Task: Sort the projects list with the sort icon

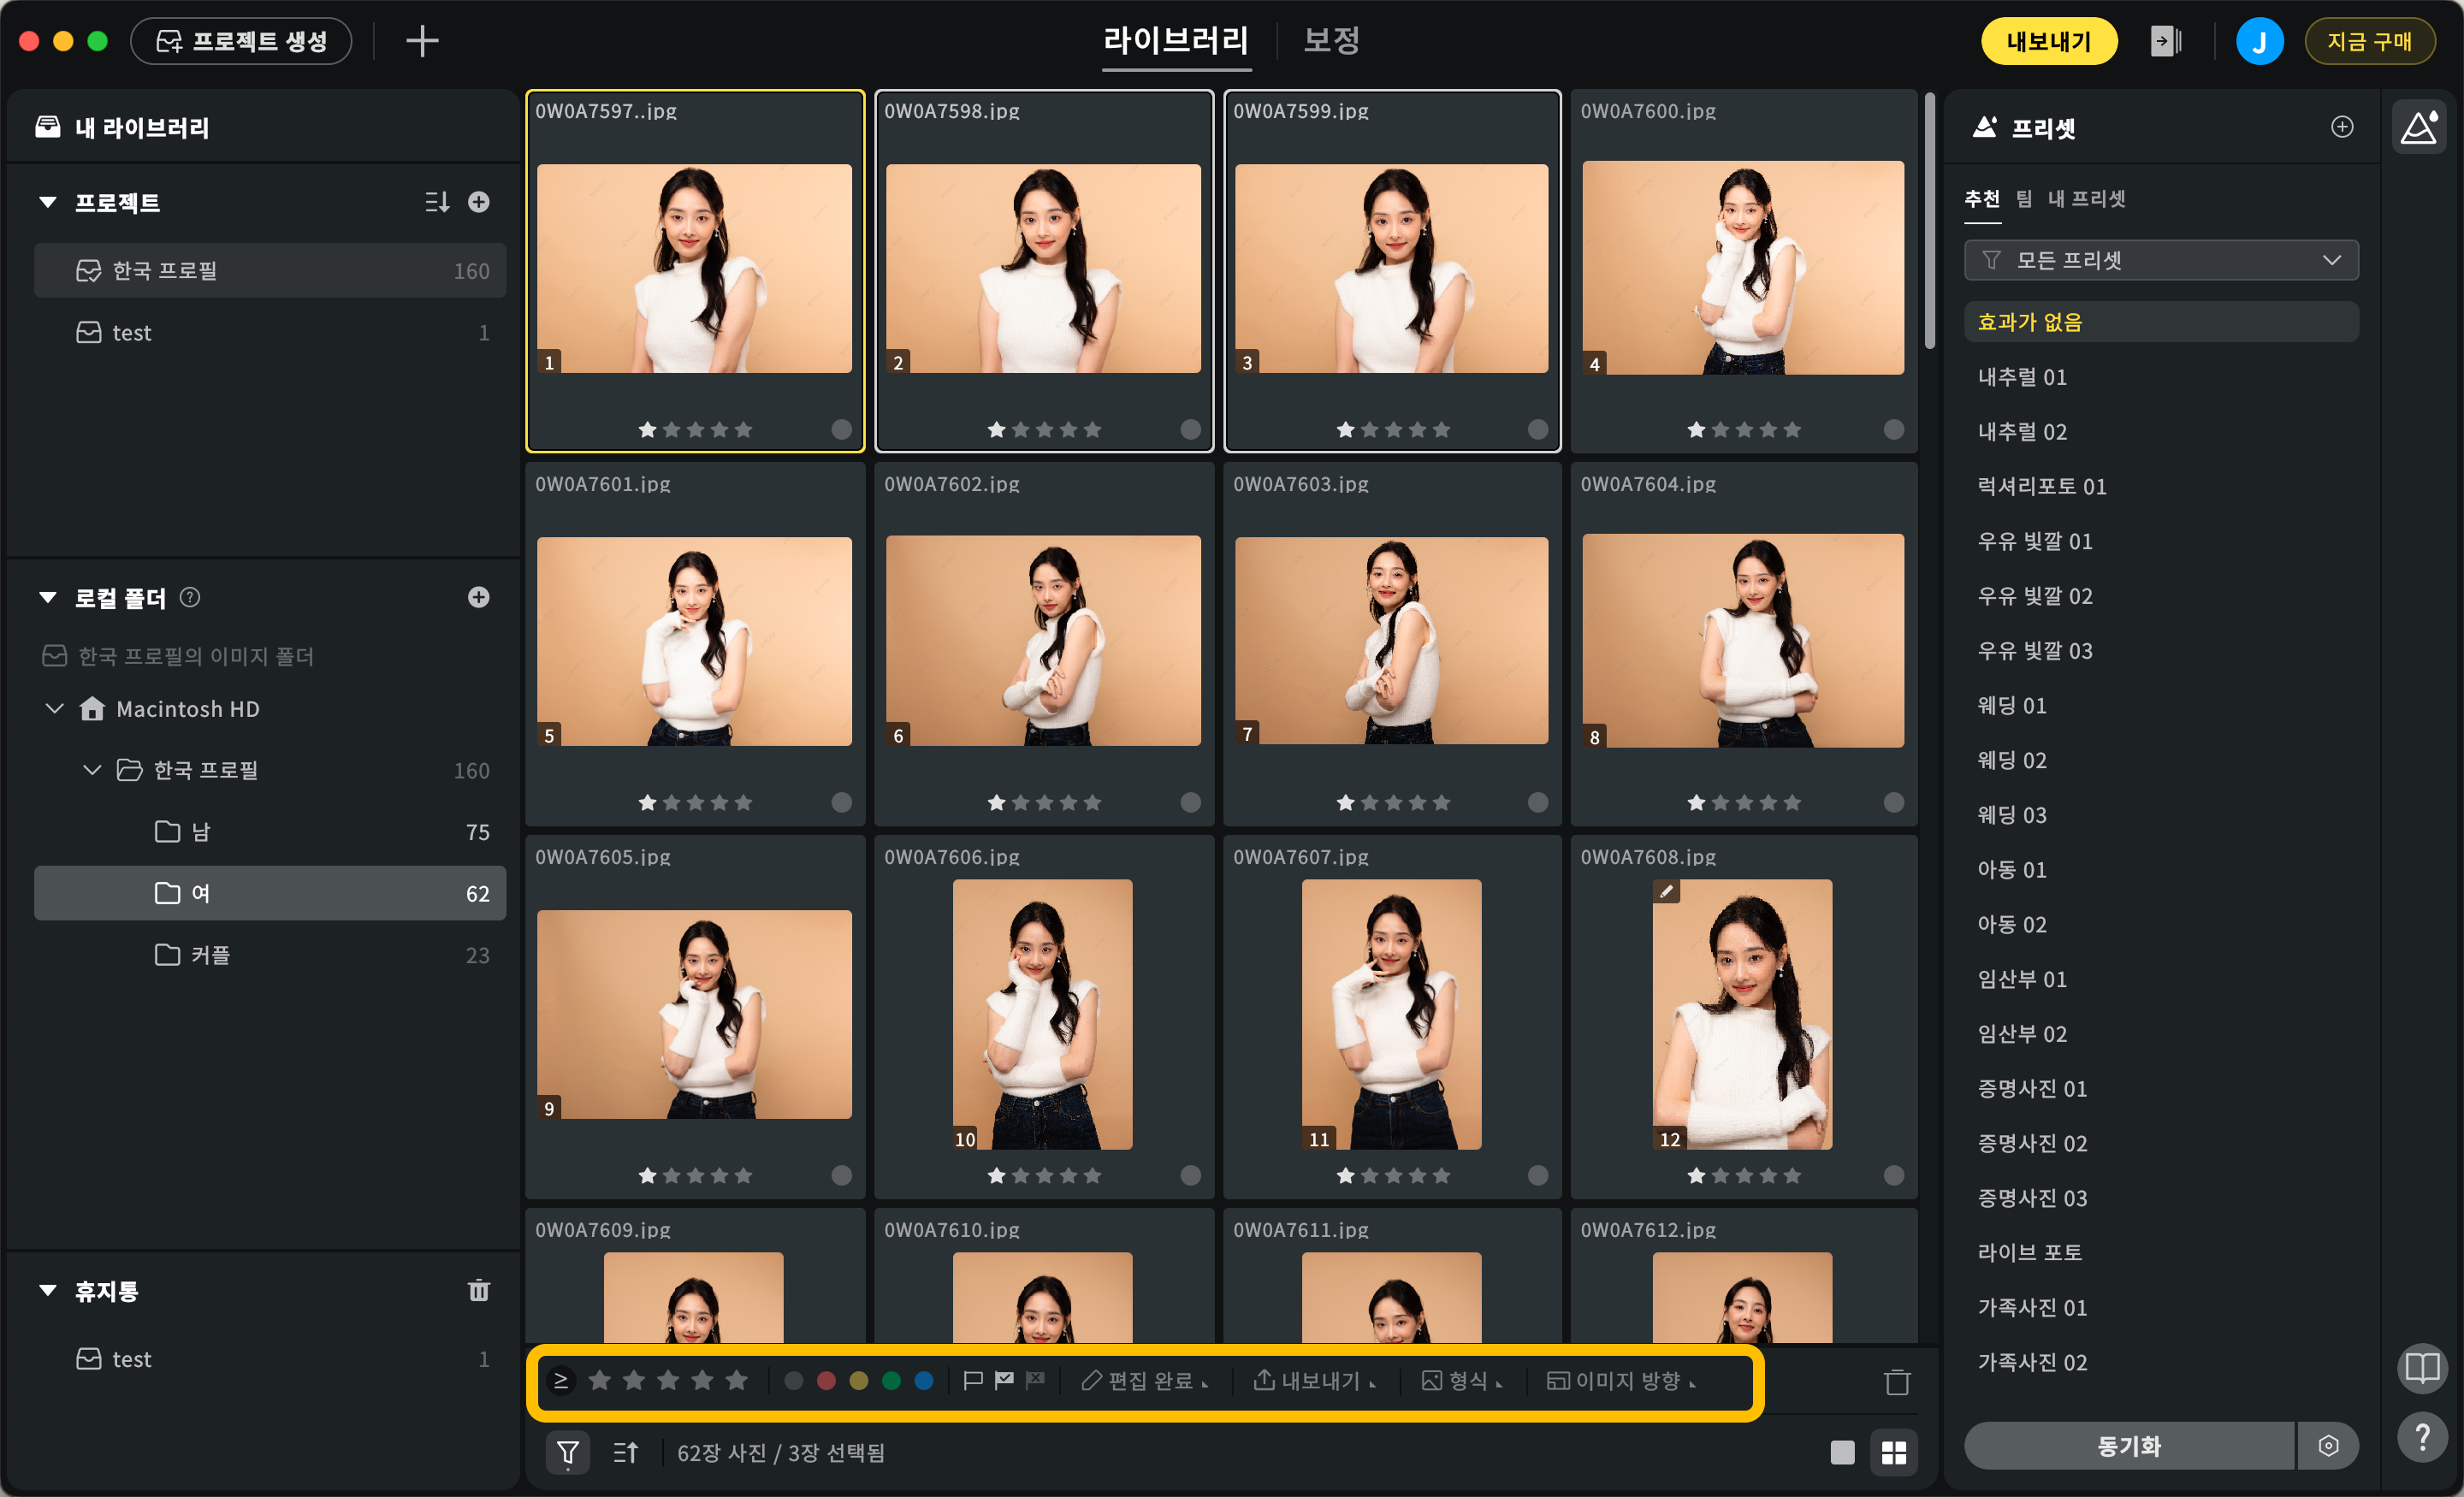Action: (x=436, y=202)
